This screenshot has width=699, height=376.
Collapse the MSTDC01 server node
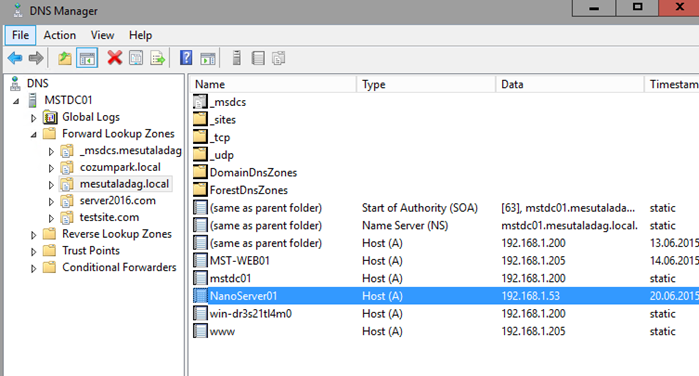tap(16, 101)
